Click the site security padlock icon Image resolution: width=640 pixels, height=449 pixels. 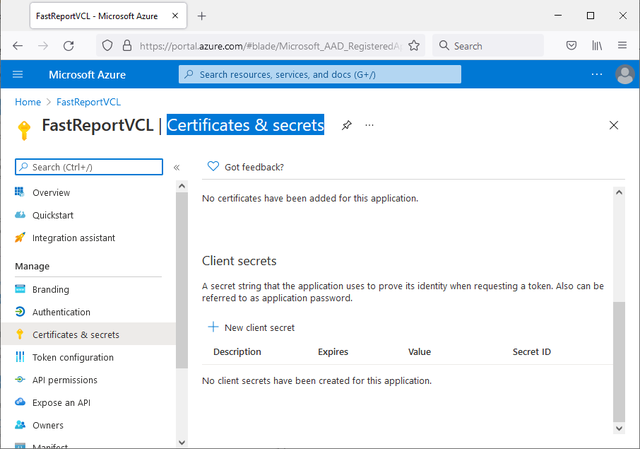click(127, 45)
